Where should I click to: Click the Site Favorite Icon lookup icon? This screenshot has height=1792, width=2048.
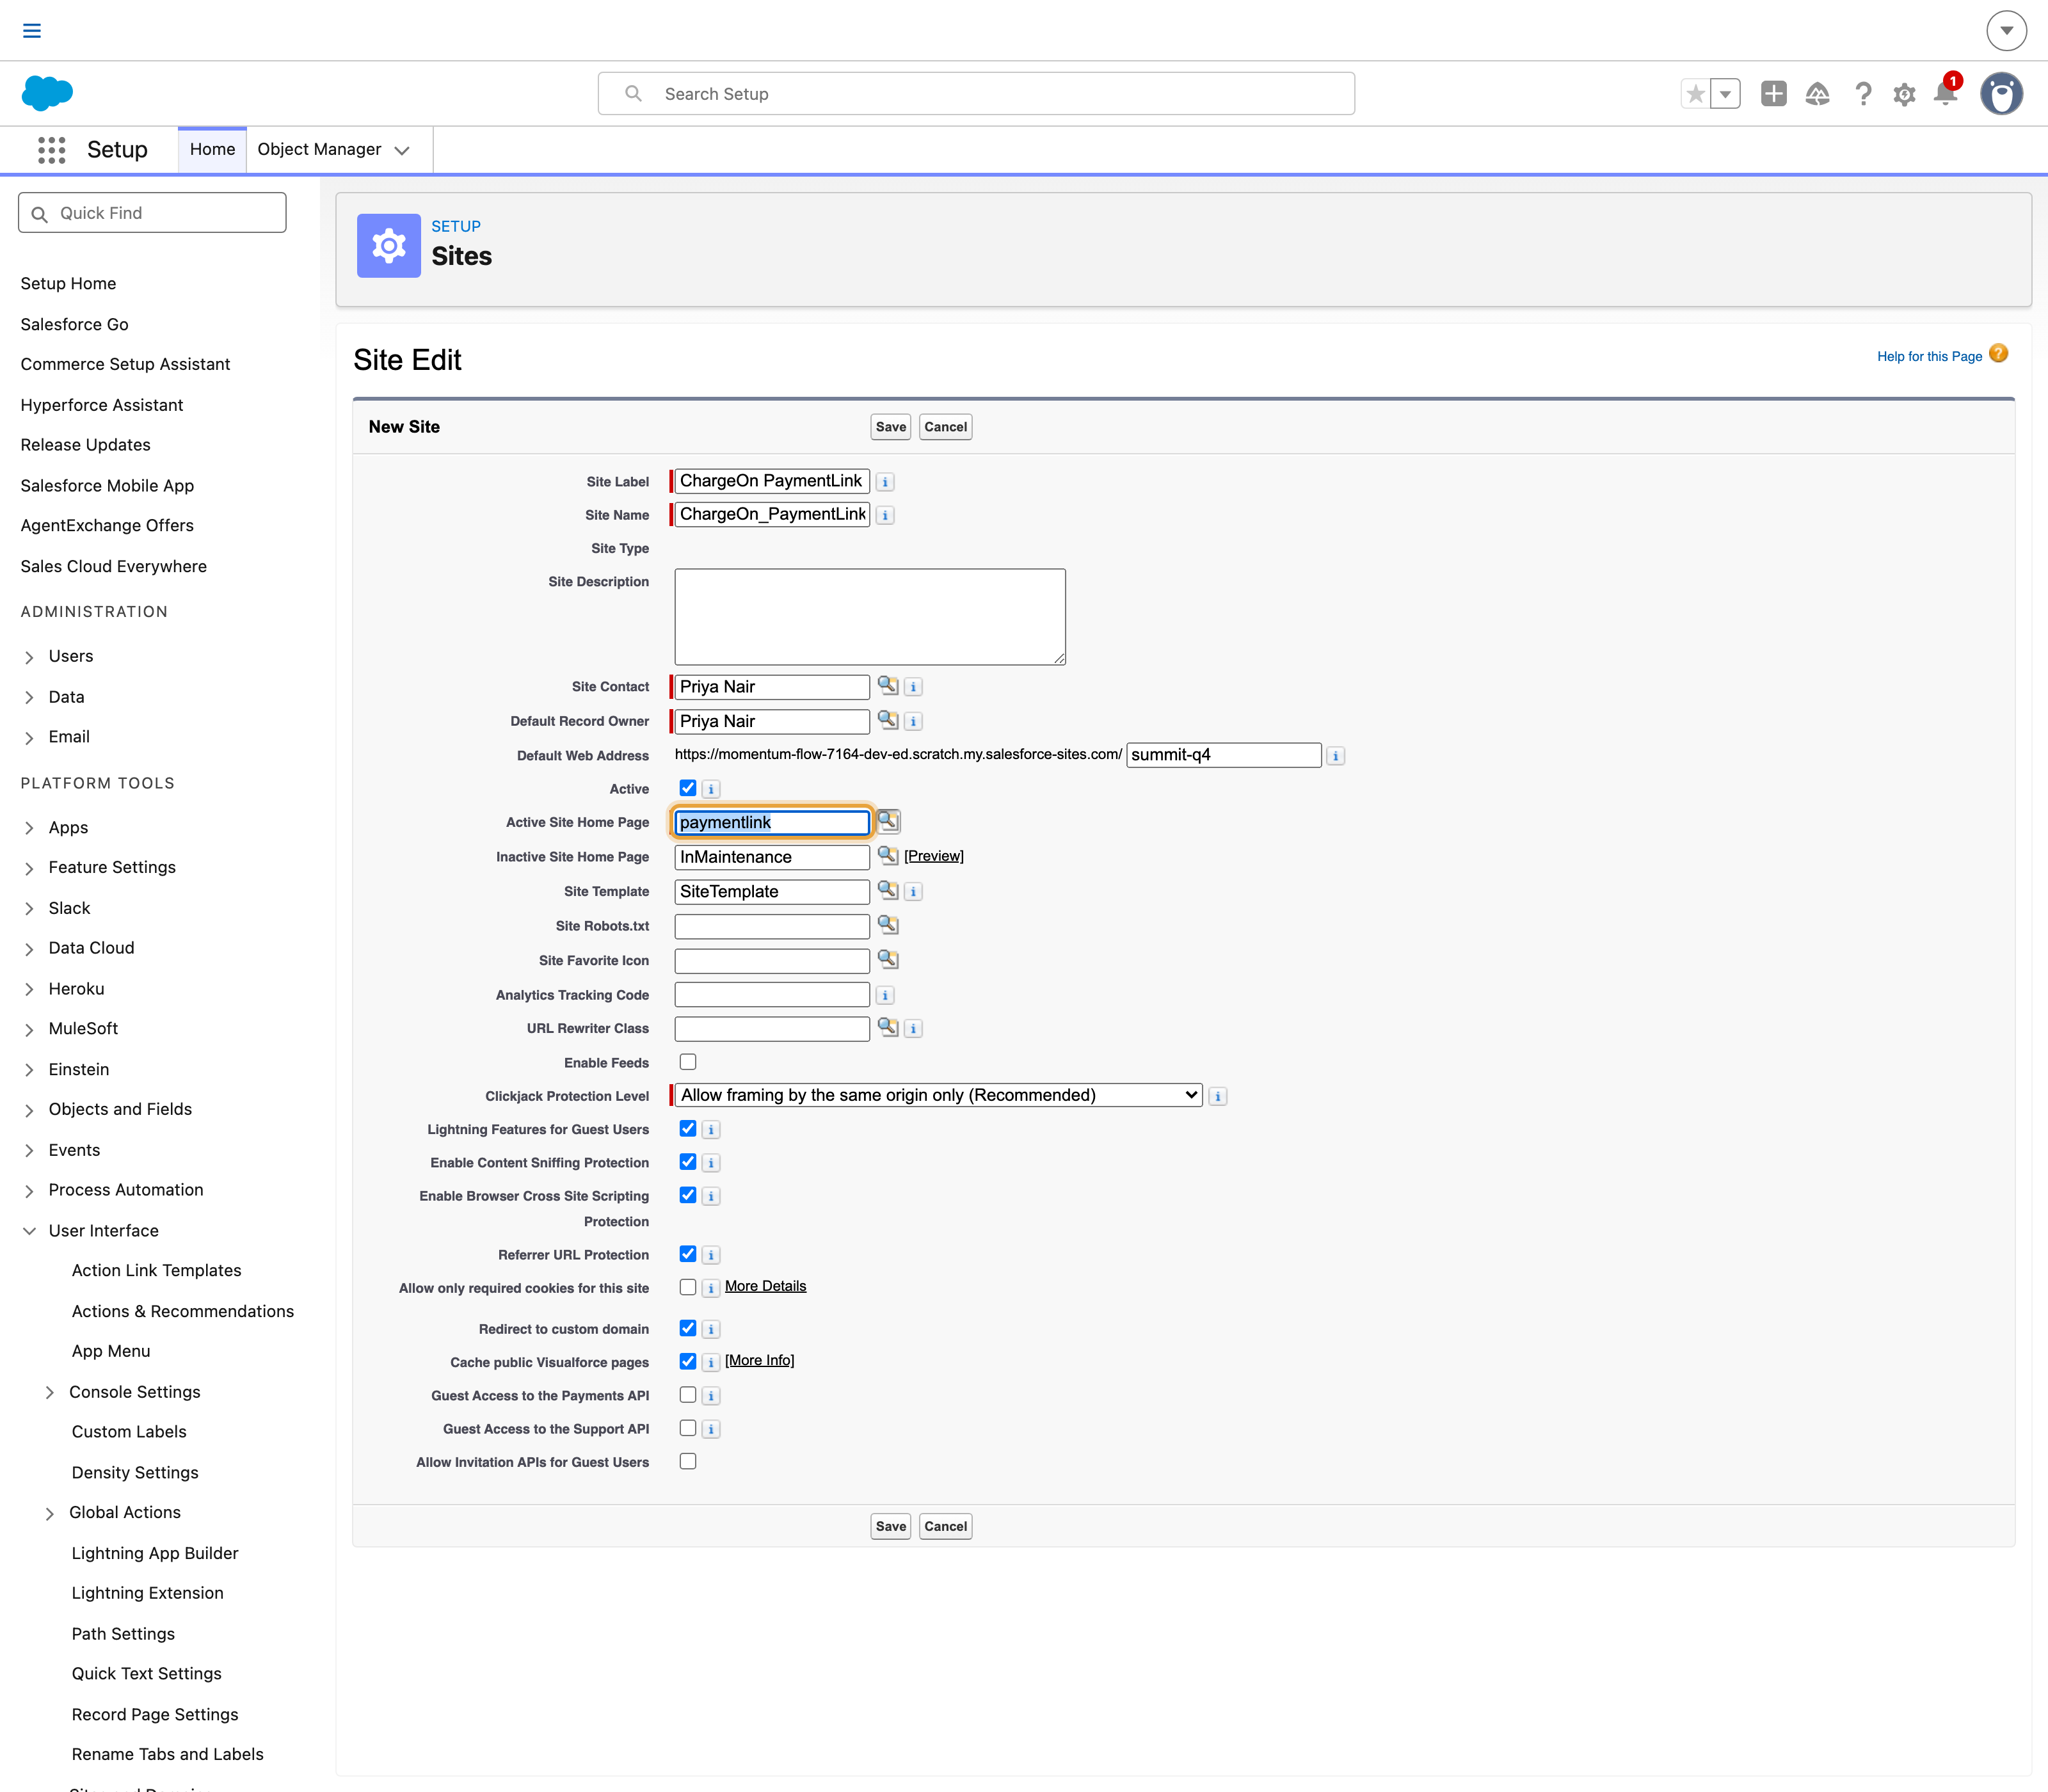[888, 960]
